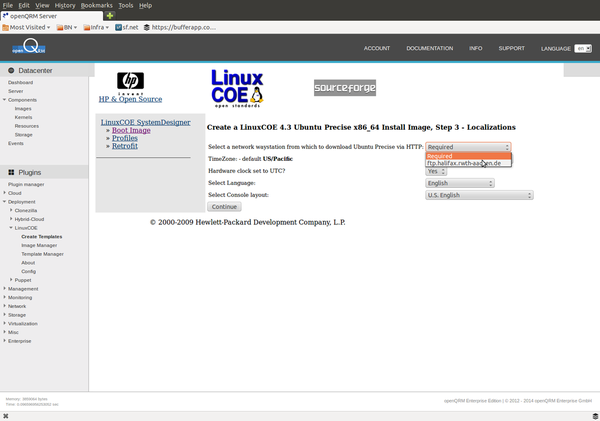Go to the Retrofit link

[125, 146]
